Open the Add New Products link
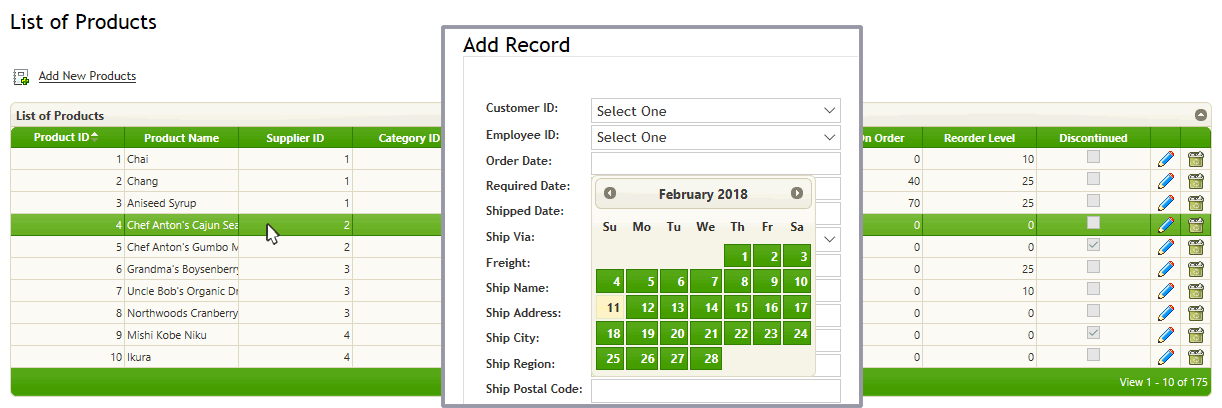The height and width of the screenshot is (408, 1222). pyautogui.click(x=87, y=76)
